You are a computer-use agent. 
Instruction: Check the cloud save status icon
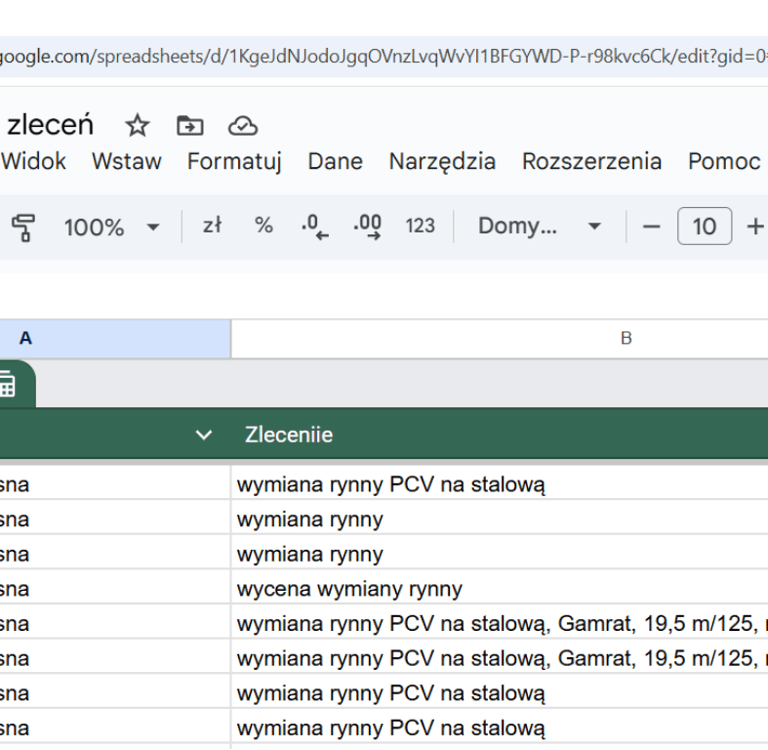pos(243,126)
